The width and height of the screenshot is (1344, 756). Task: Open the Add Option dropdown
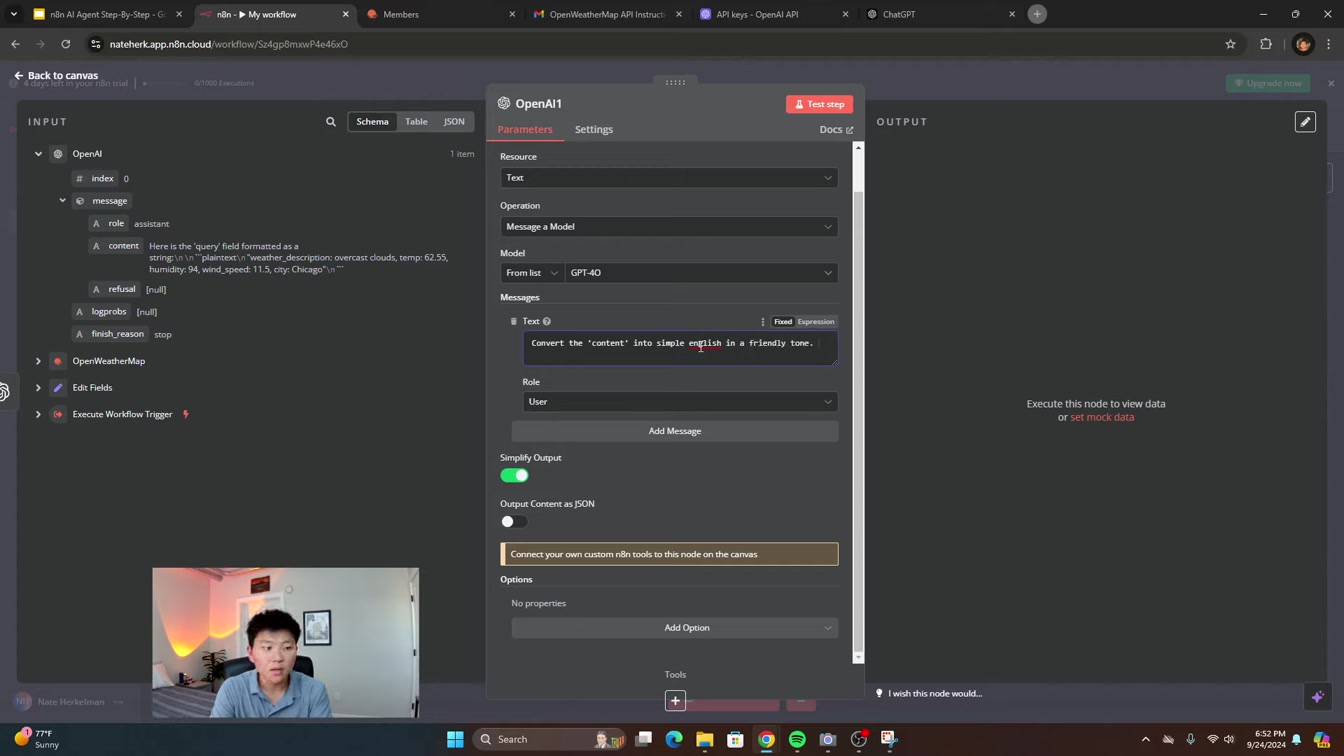pos(675,628)
